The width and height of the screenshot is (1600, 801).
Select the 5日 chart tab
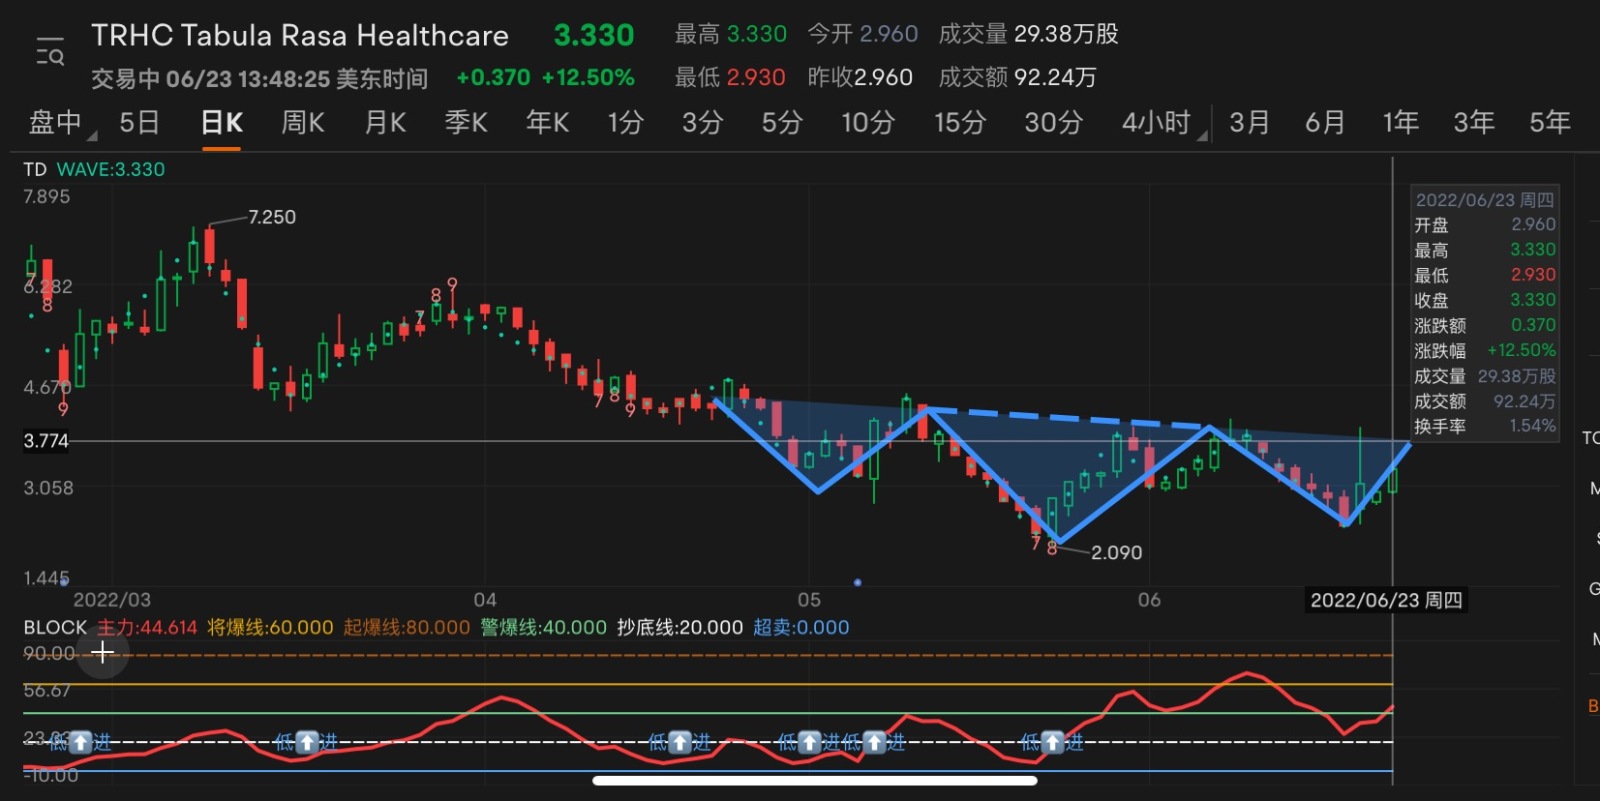click(x=139, y=122)
